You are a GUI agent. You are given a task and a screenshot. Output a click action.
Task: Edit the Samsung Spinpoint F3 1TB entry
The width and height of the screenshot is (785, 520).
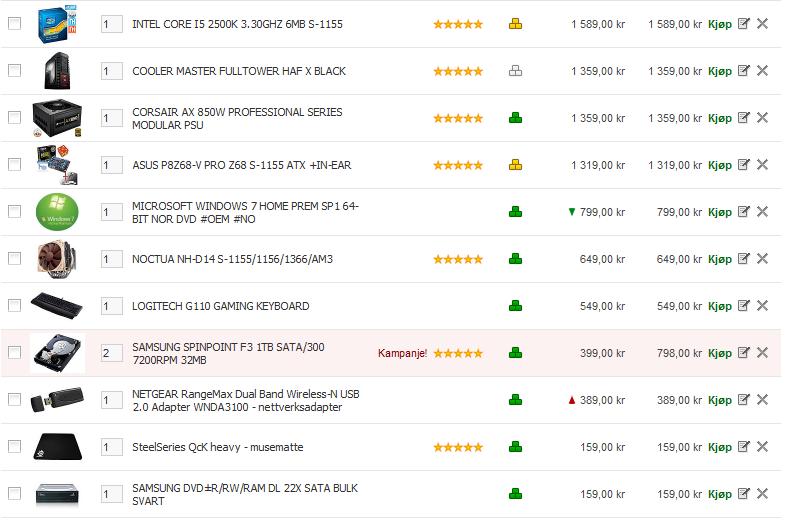tap(743, 353)
